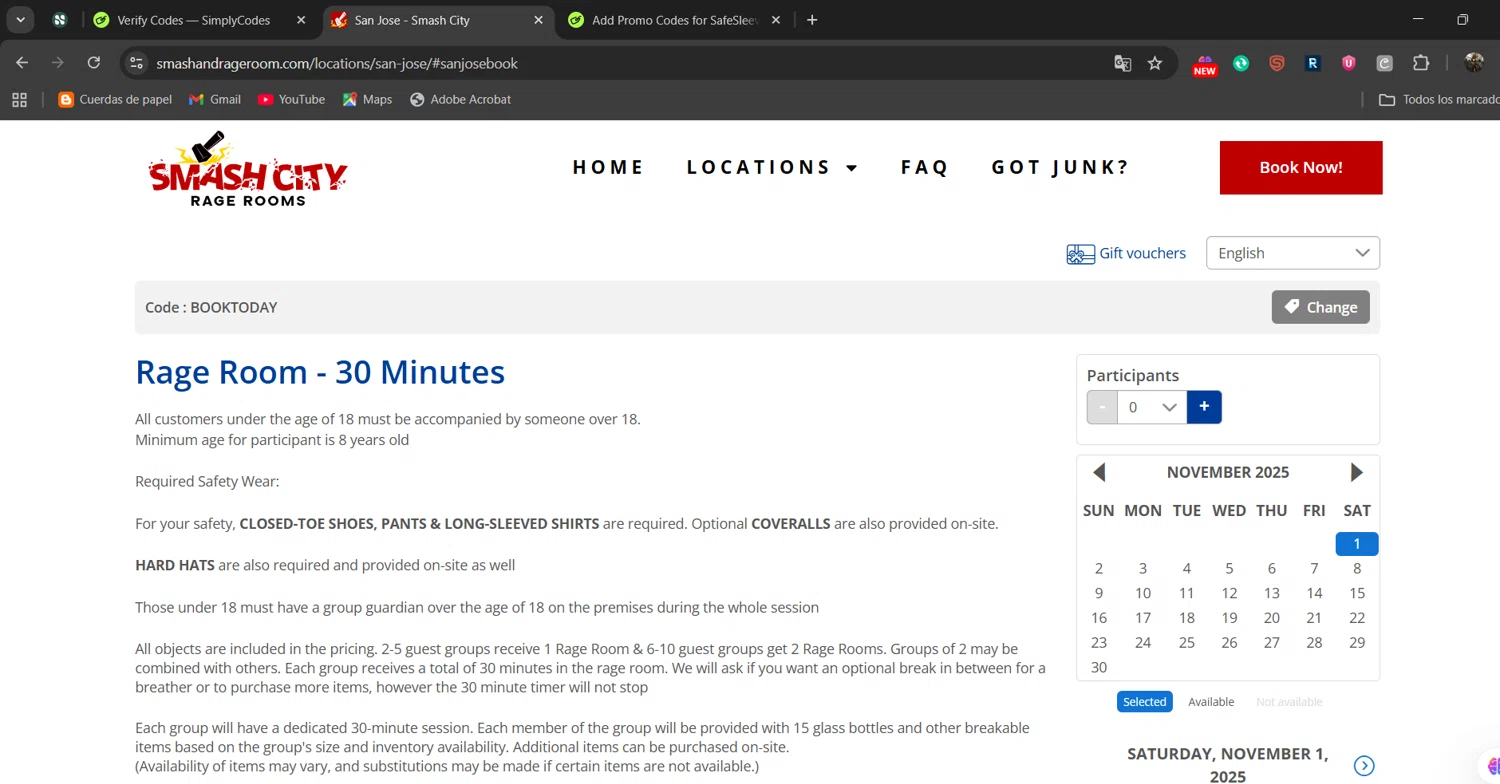Open the extension with the NEW badge
Screen dimensions: 1500x784
pyautogui.click(x=1205, y=64)
